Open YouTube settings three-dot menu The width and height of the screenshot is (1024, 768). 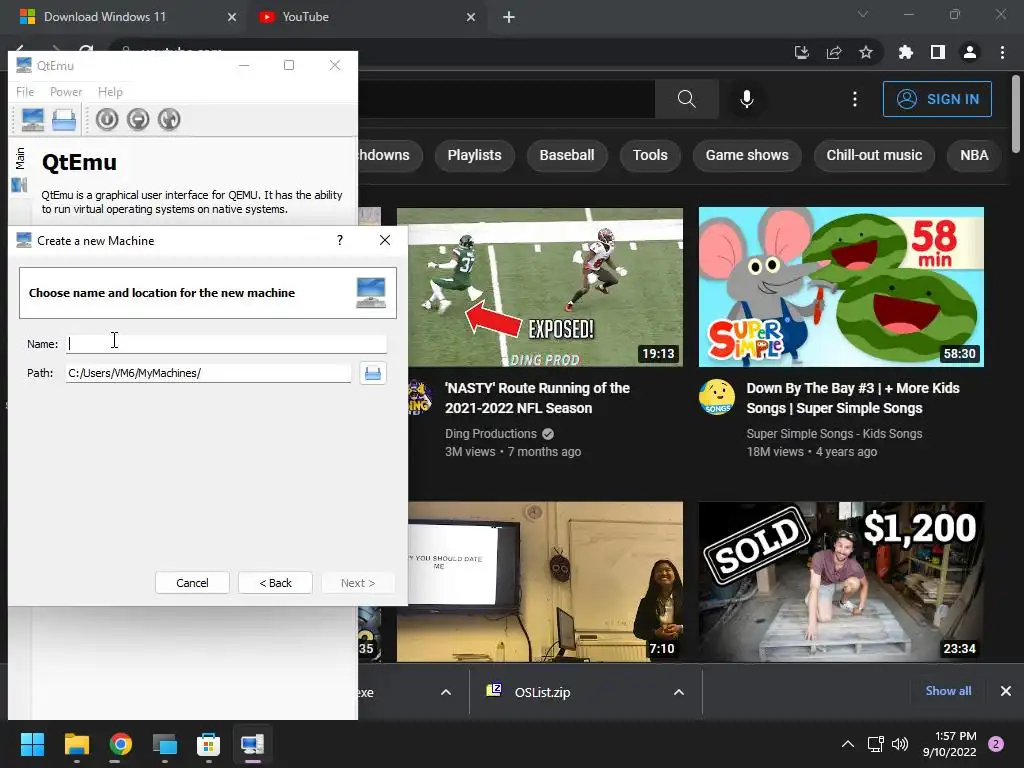pos(855,99)
